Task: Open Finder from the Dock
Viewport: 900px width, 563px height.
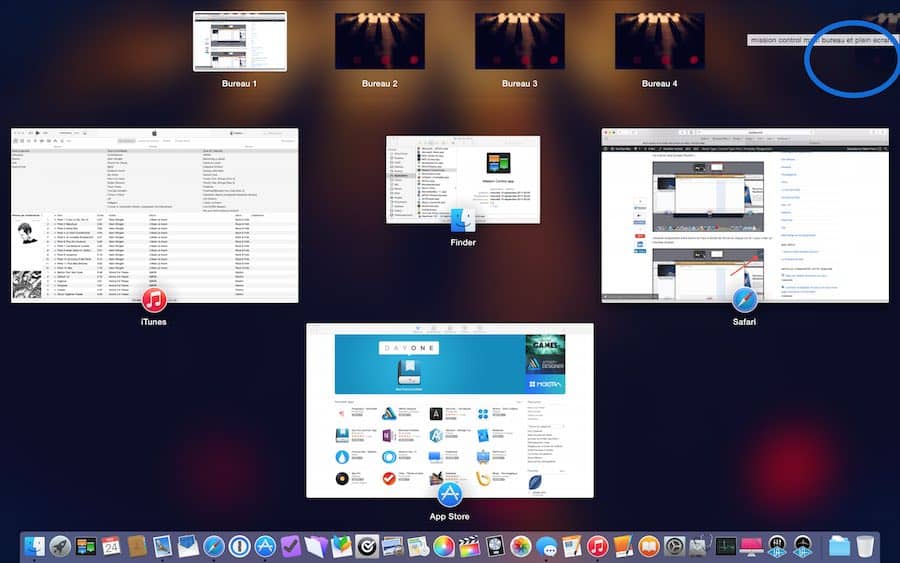Action: (x=34, y=546)
